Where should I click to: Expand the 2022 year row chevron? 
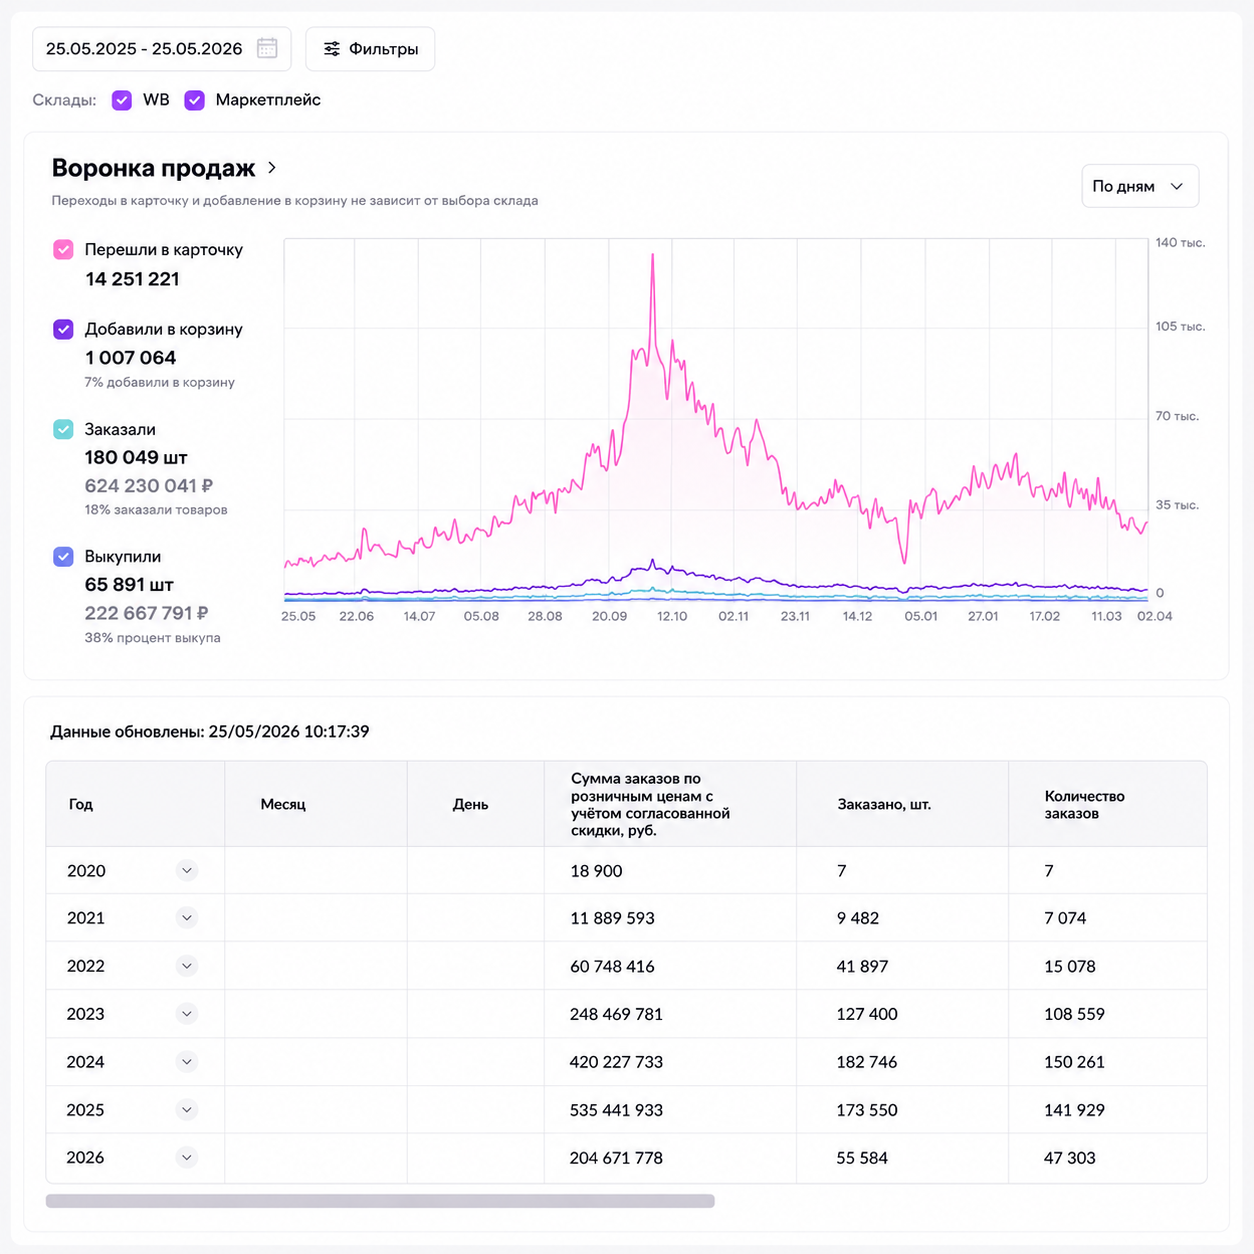coord(186,965)
